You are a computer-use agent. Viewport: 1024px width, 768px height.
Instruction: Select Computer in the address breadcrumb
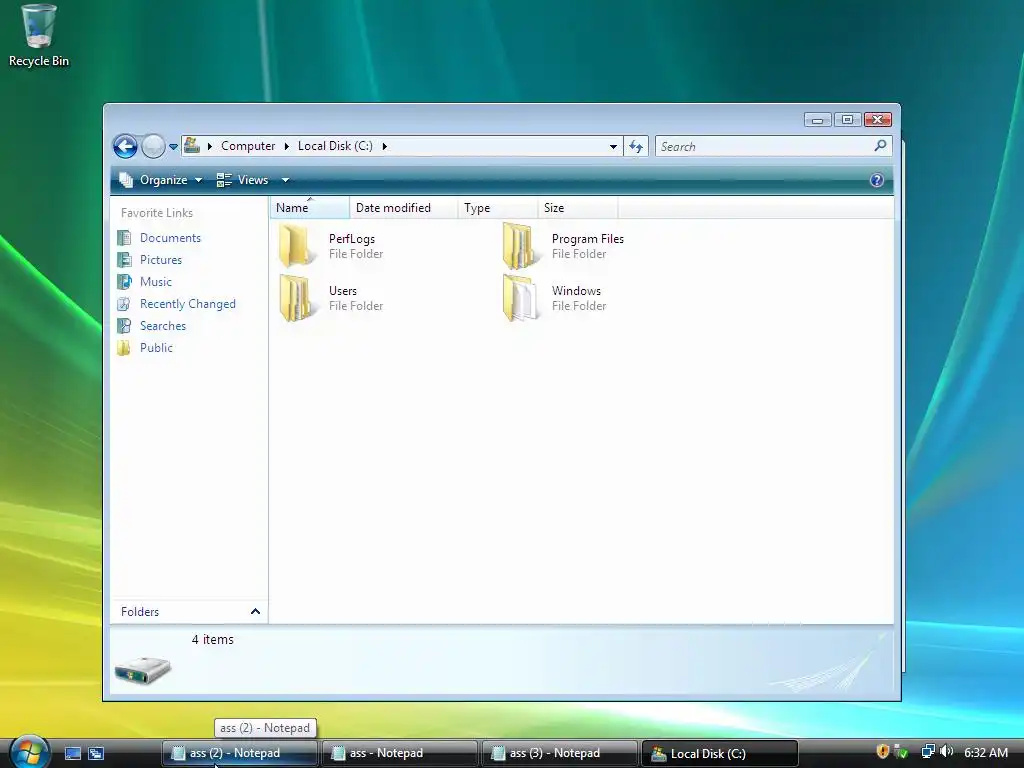248,146
